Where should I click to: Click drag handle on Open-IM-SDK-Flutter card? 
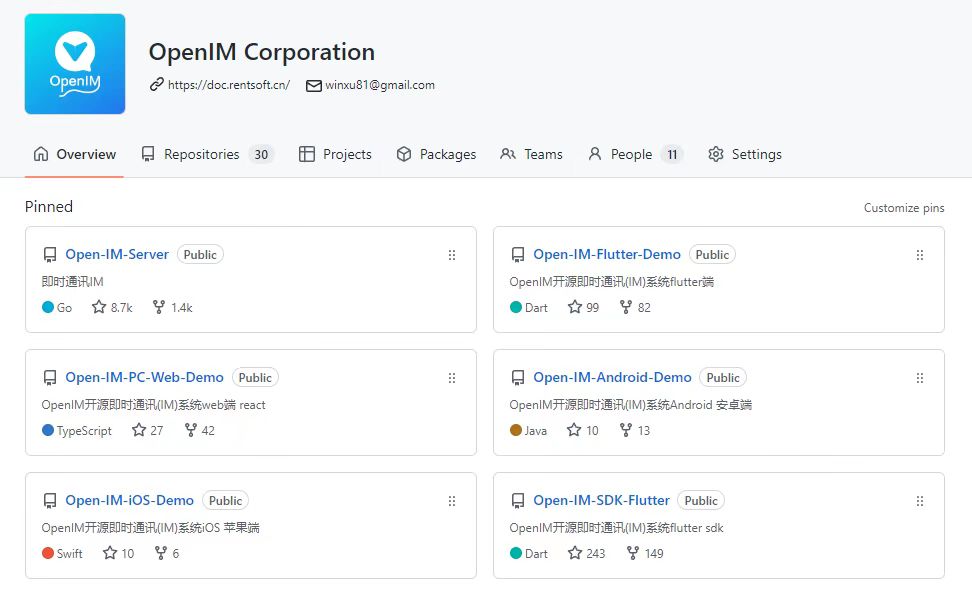pyautogui.click(x=920, y=501)
